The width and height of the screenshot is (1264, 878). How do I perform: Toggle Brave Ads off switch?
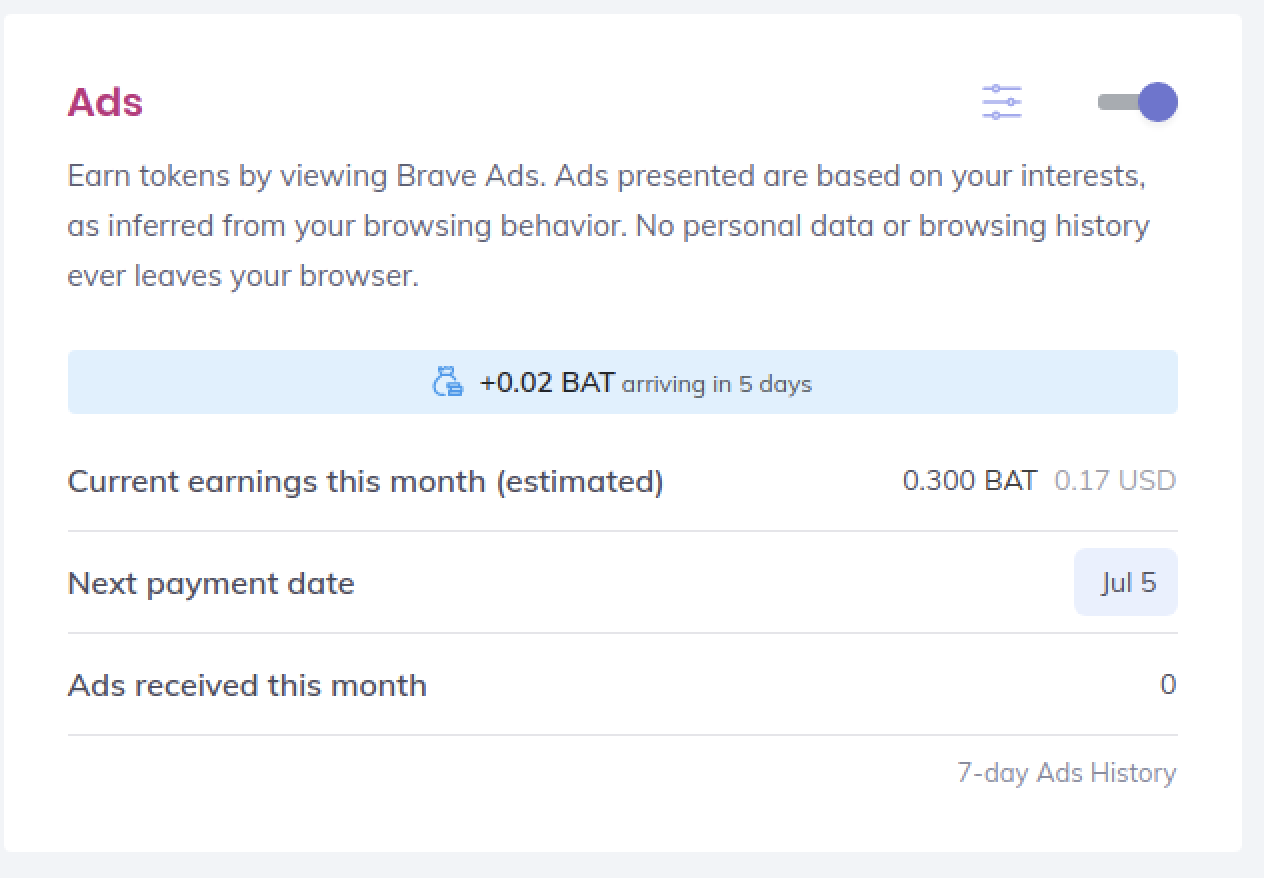point(1138,102)
